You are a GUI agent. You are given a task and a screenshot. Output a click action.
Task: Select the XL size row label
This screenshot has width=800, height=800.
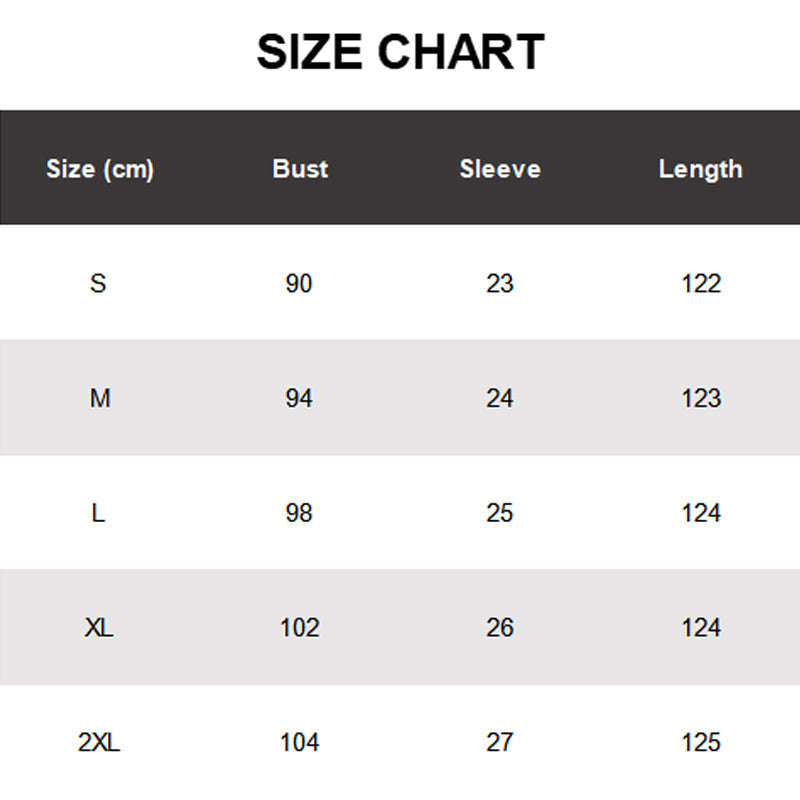[100, 628]
